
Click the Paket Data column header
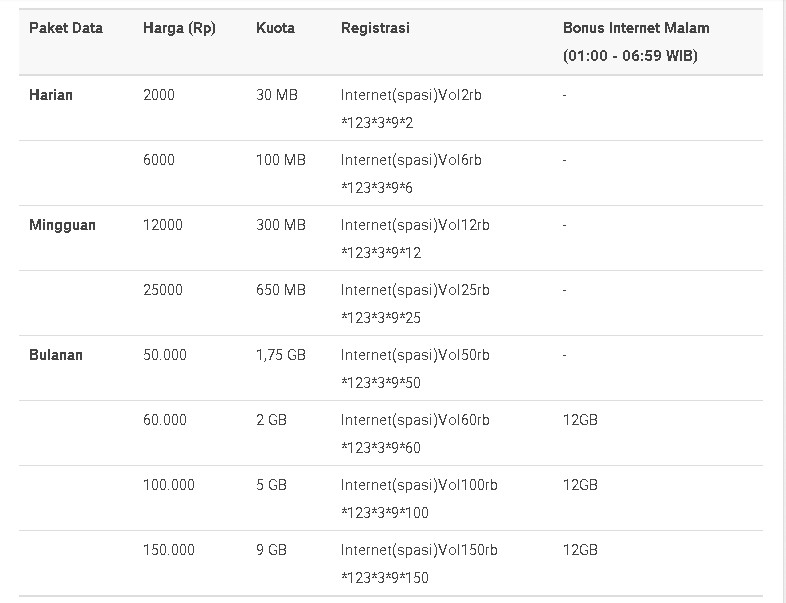tap(66, 28)
